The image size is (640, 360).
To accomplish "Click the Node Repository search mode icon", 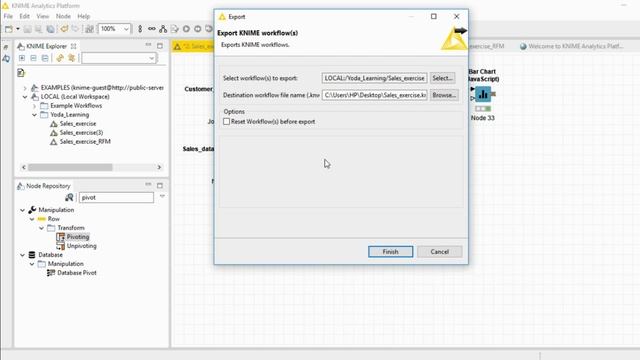I will point(69,198).
